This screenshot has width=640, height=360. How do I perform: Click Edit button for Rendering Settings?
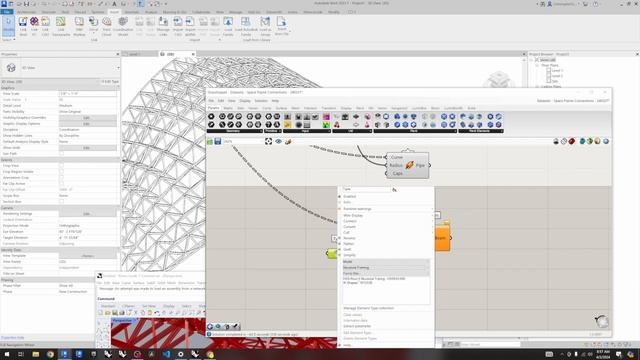(87, 214)
